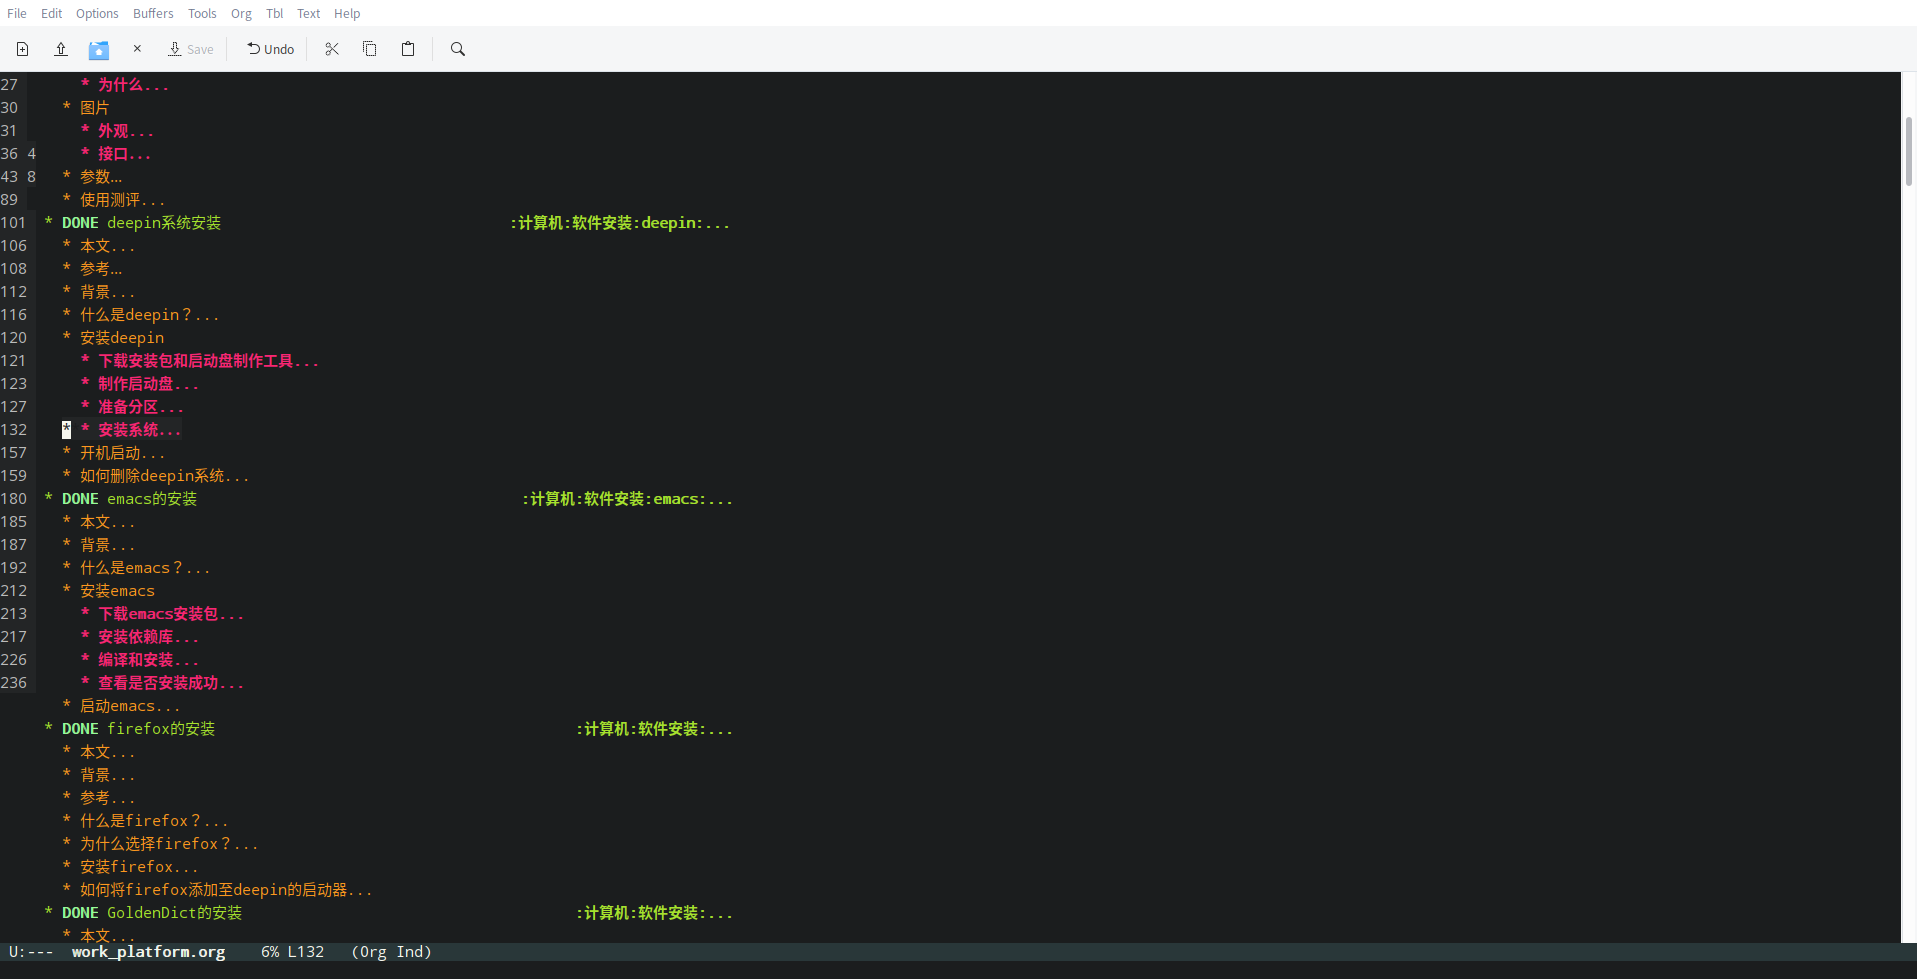Click '(Org Ind)' mode indicator
The image size is (1917, 979).
pyautogui.click(x=391, y=952)
